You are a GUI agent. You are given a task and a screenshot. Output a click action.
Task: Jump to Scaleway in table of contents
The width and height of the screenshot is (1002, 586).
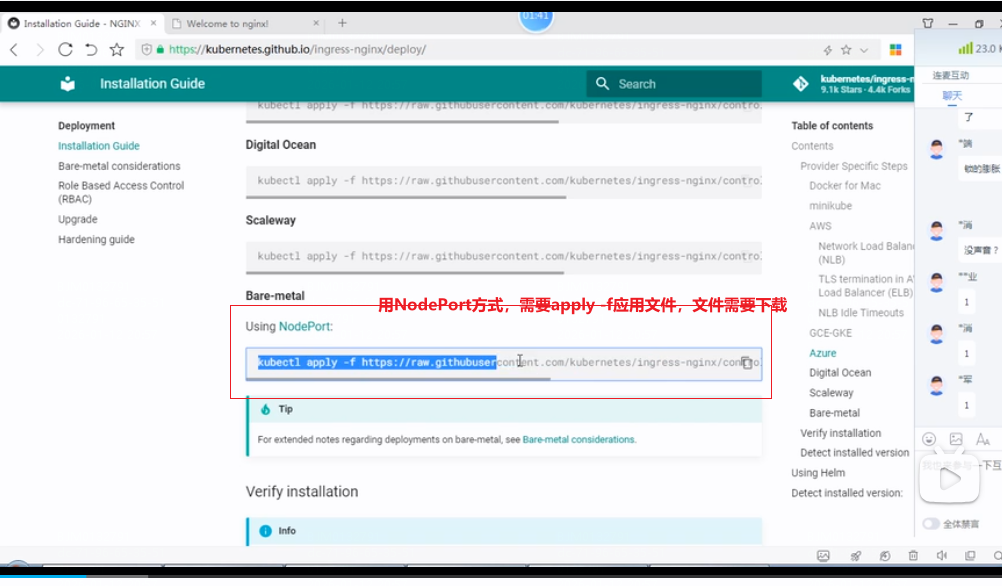coord(831,393)
